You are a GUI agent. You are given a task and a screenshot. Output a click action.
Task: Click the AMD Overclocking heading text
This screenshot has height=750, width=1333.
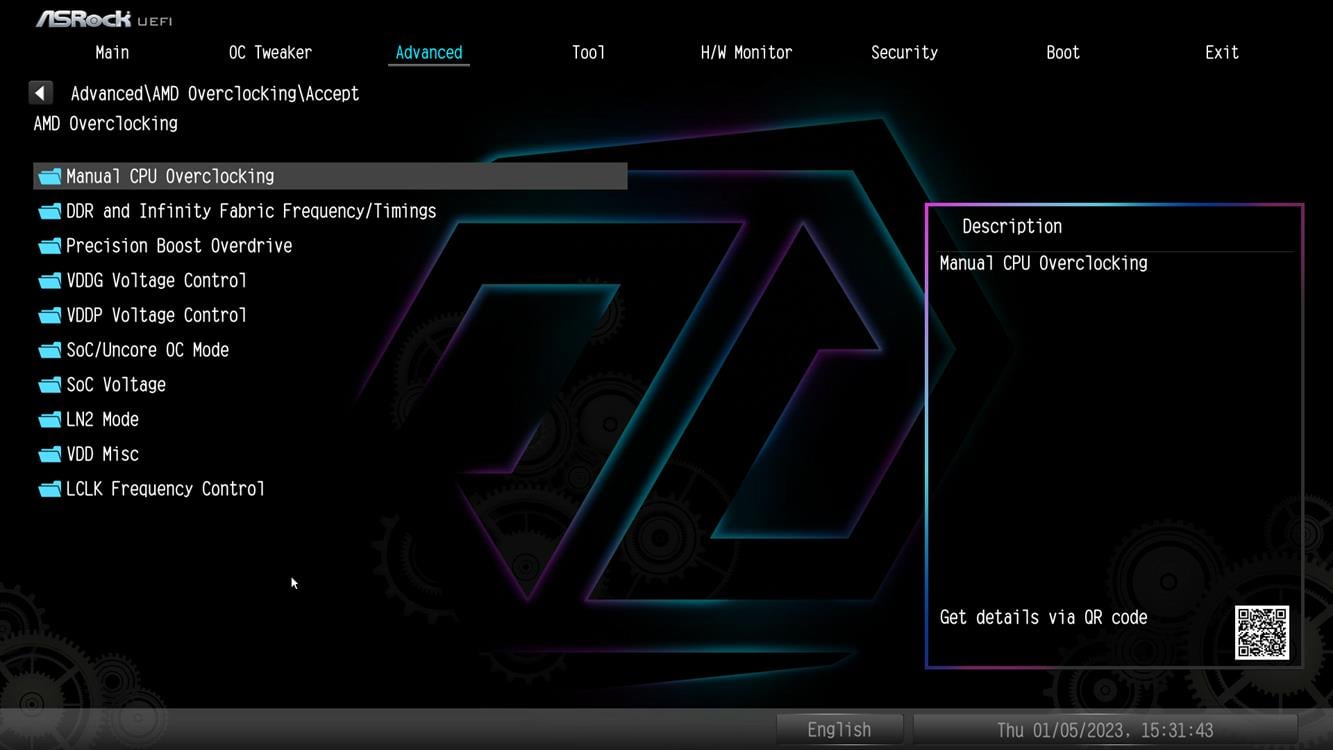[105, 124]
